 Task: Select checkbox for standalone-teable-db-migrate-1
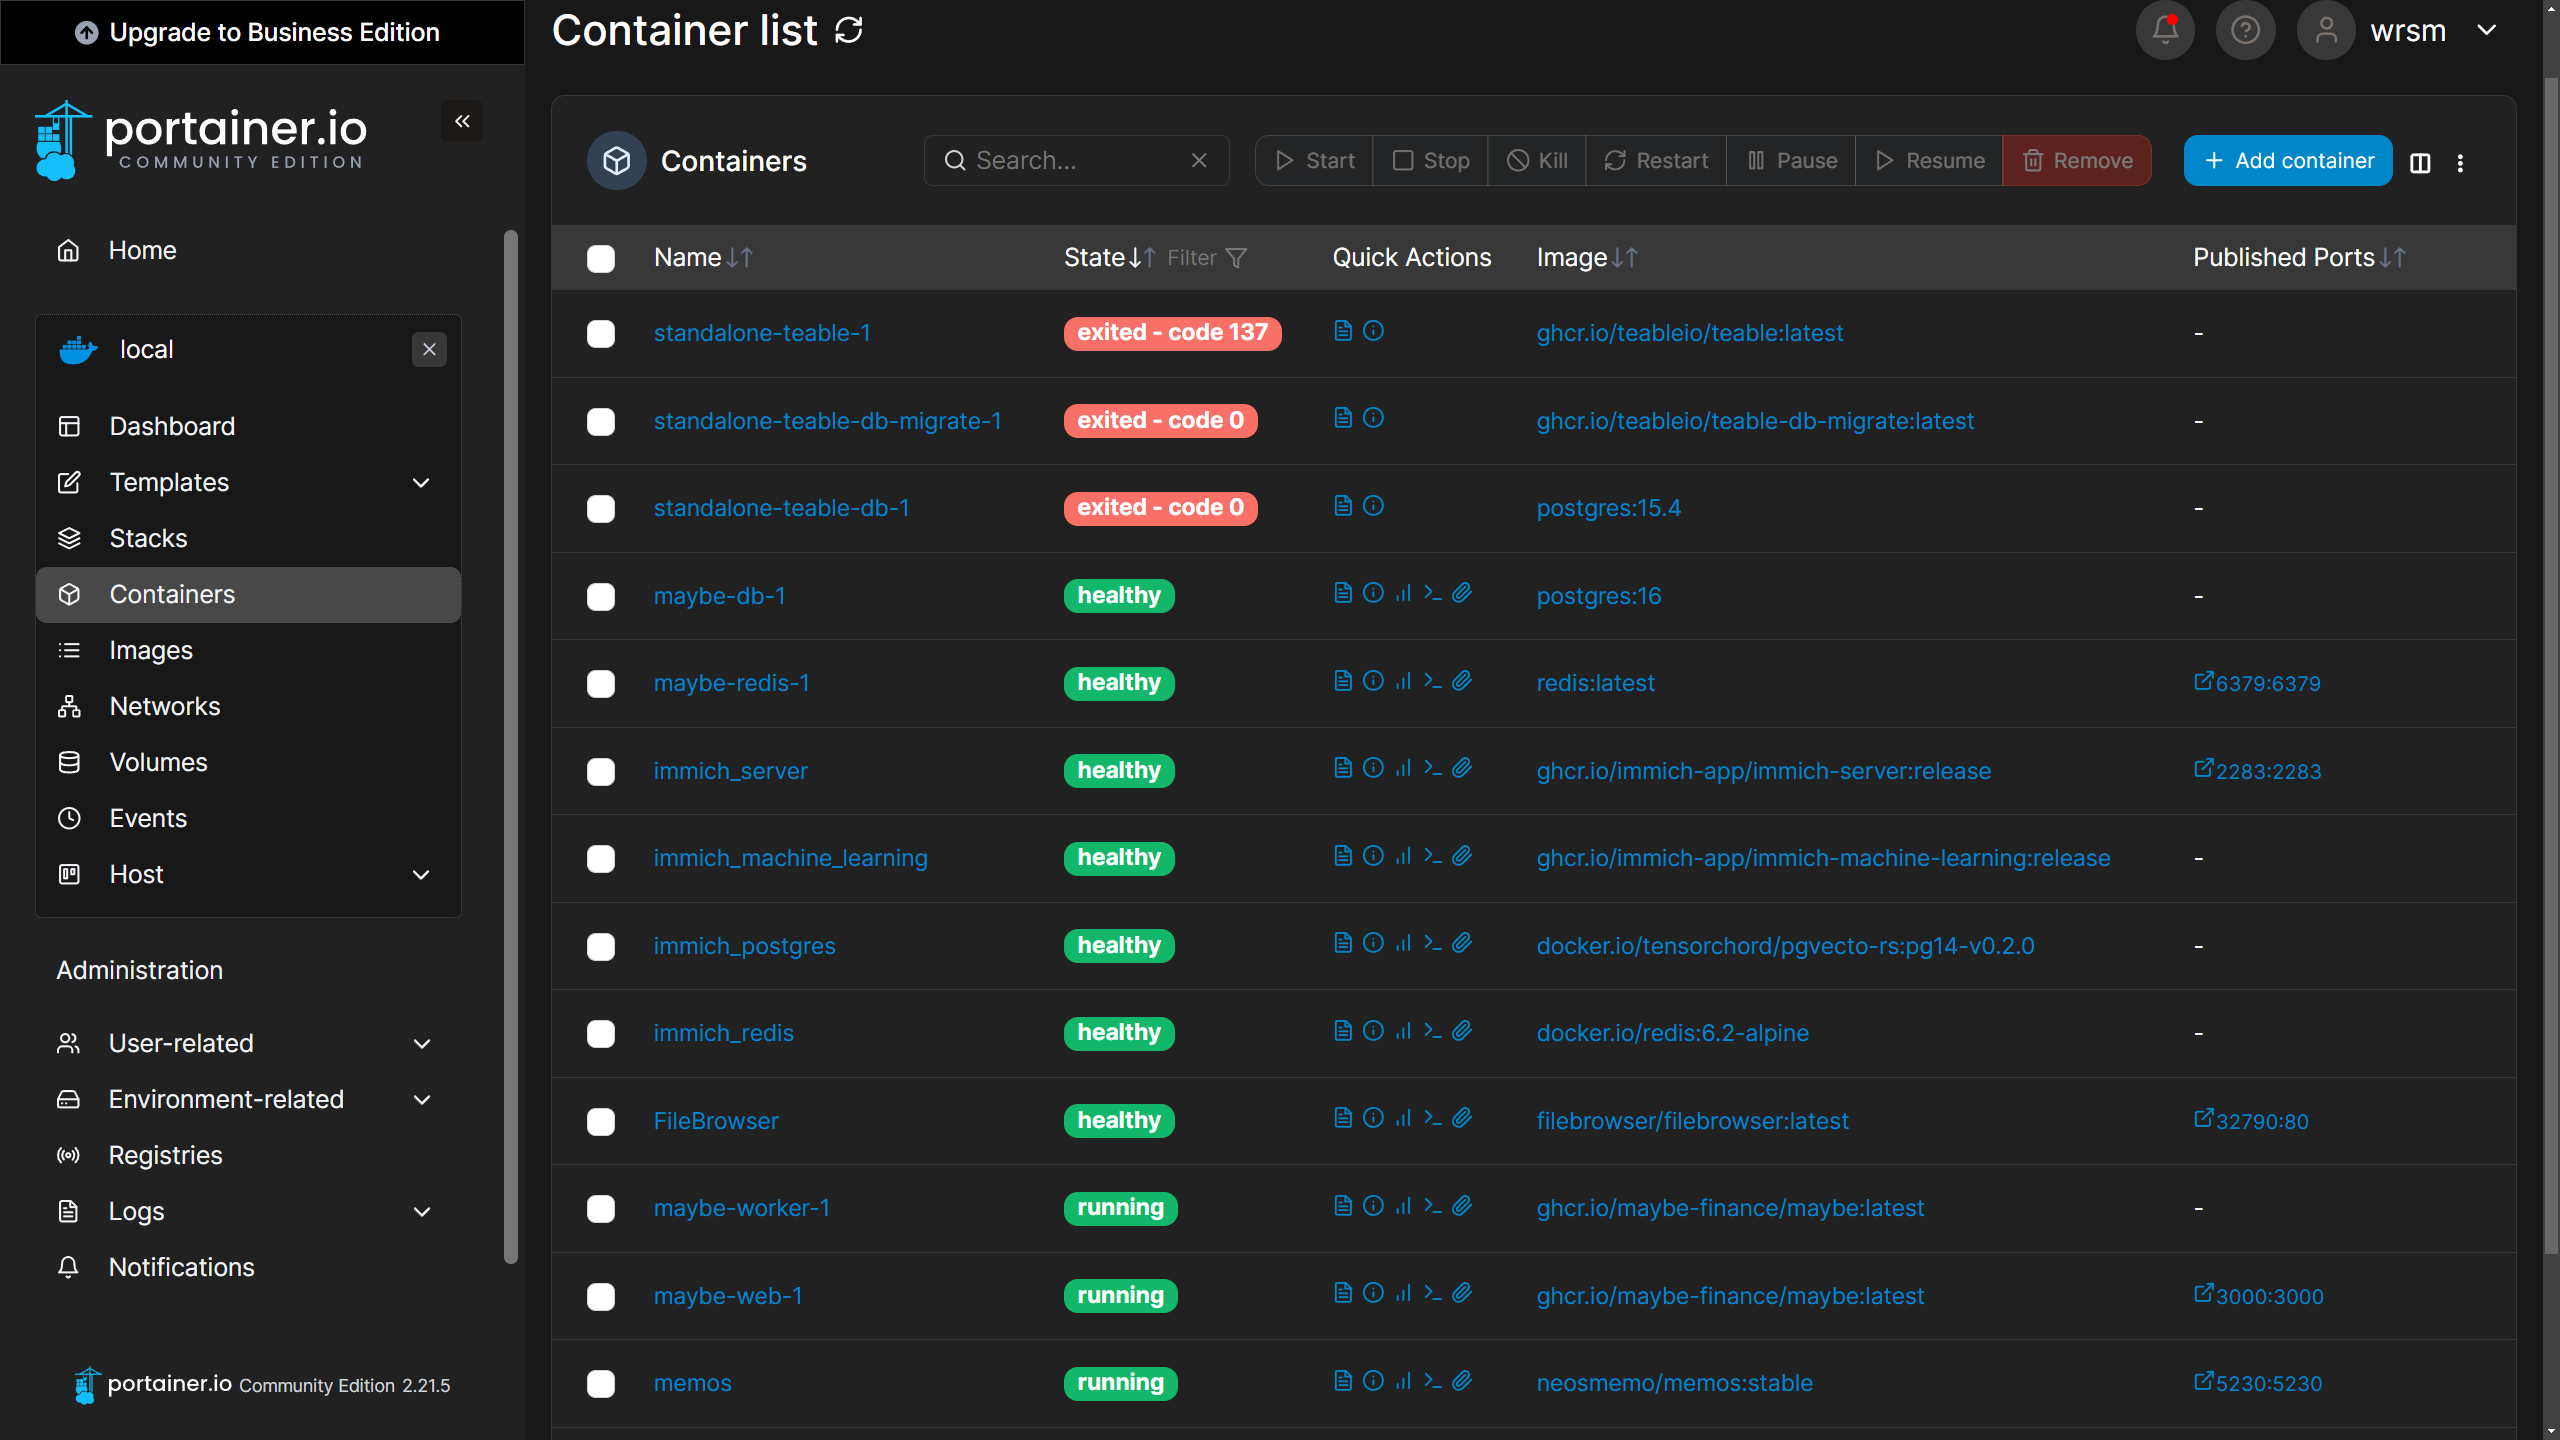(601, 422)
